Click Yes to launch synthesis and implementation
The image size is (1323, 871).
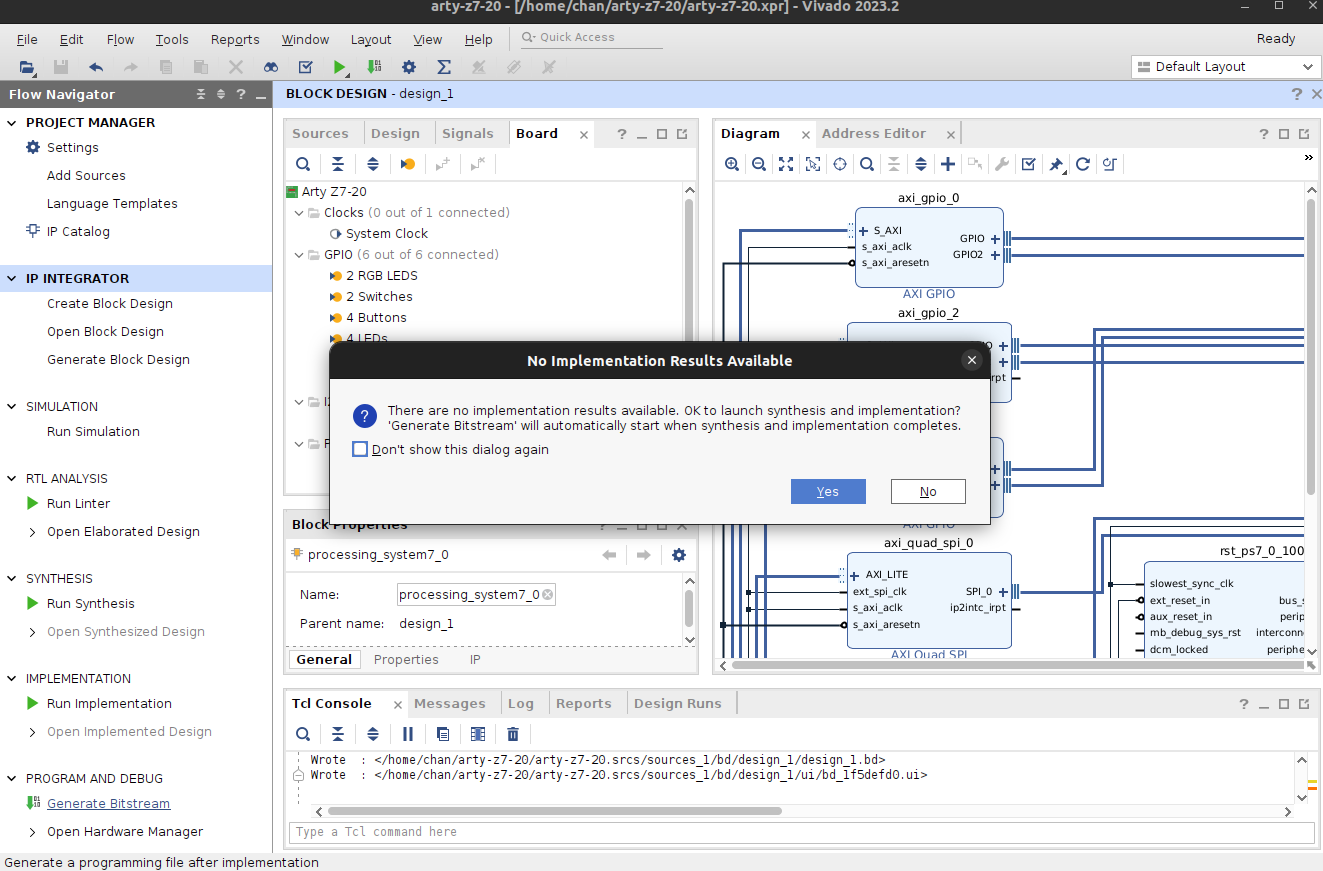tap(828, 492)
